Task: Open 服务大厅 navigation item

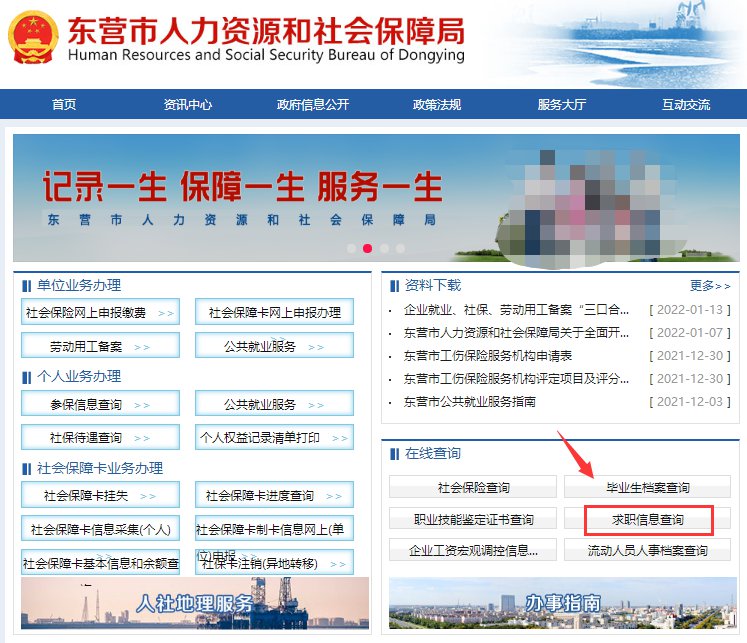Action: click(562, 104)
